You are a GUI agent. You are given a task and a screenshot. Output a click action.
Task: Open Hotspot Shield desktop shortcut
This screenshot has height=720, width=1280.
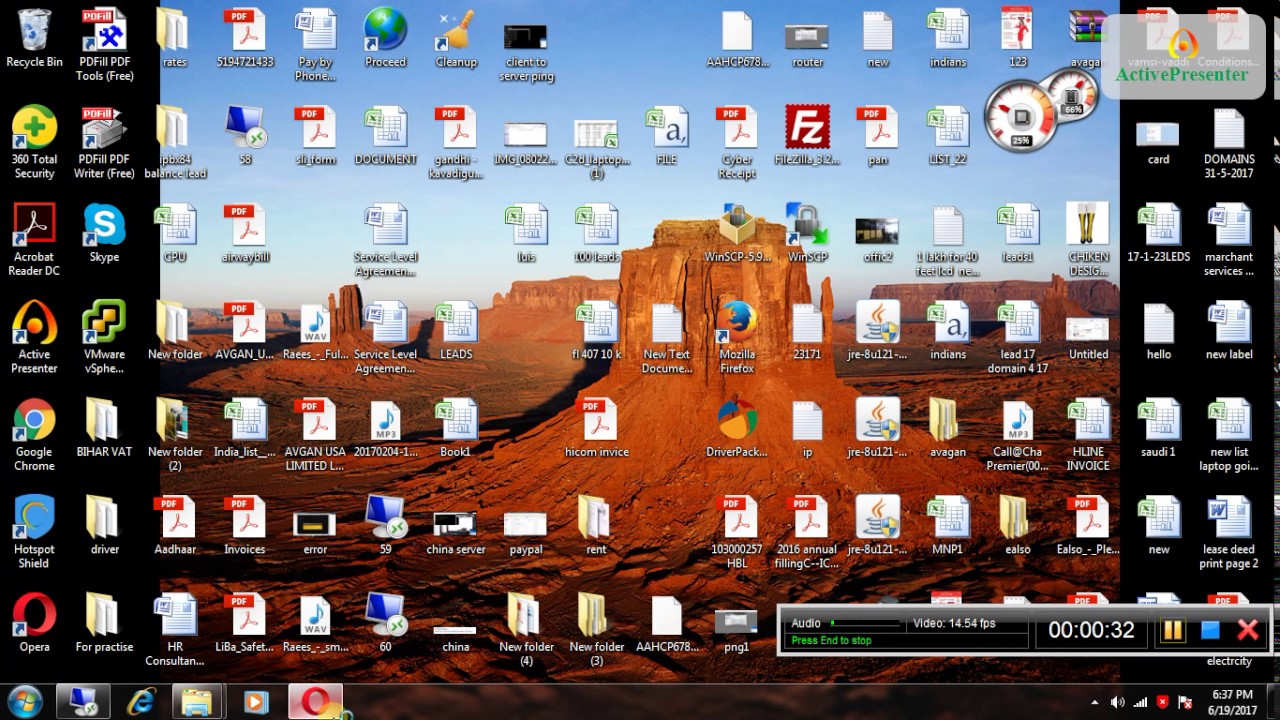(34, 533)
